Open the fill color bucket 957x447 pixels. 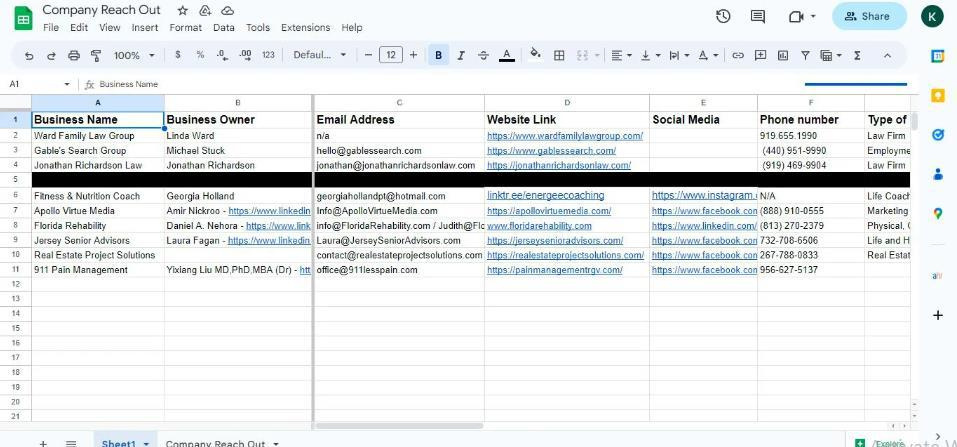535,55
